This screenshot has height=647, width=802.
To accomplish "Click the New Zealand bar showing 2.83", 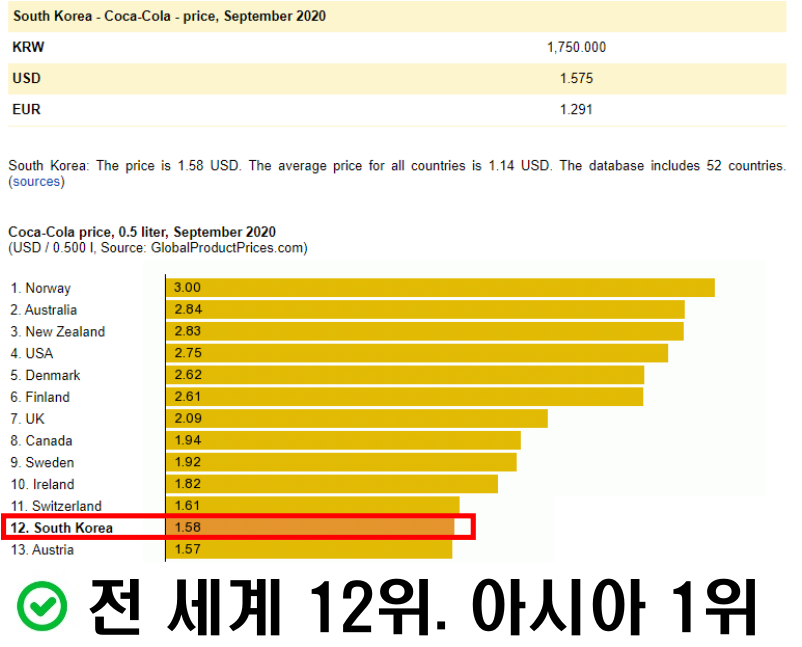I will coord(425,331).
